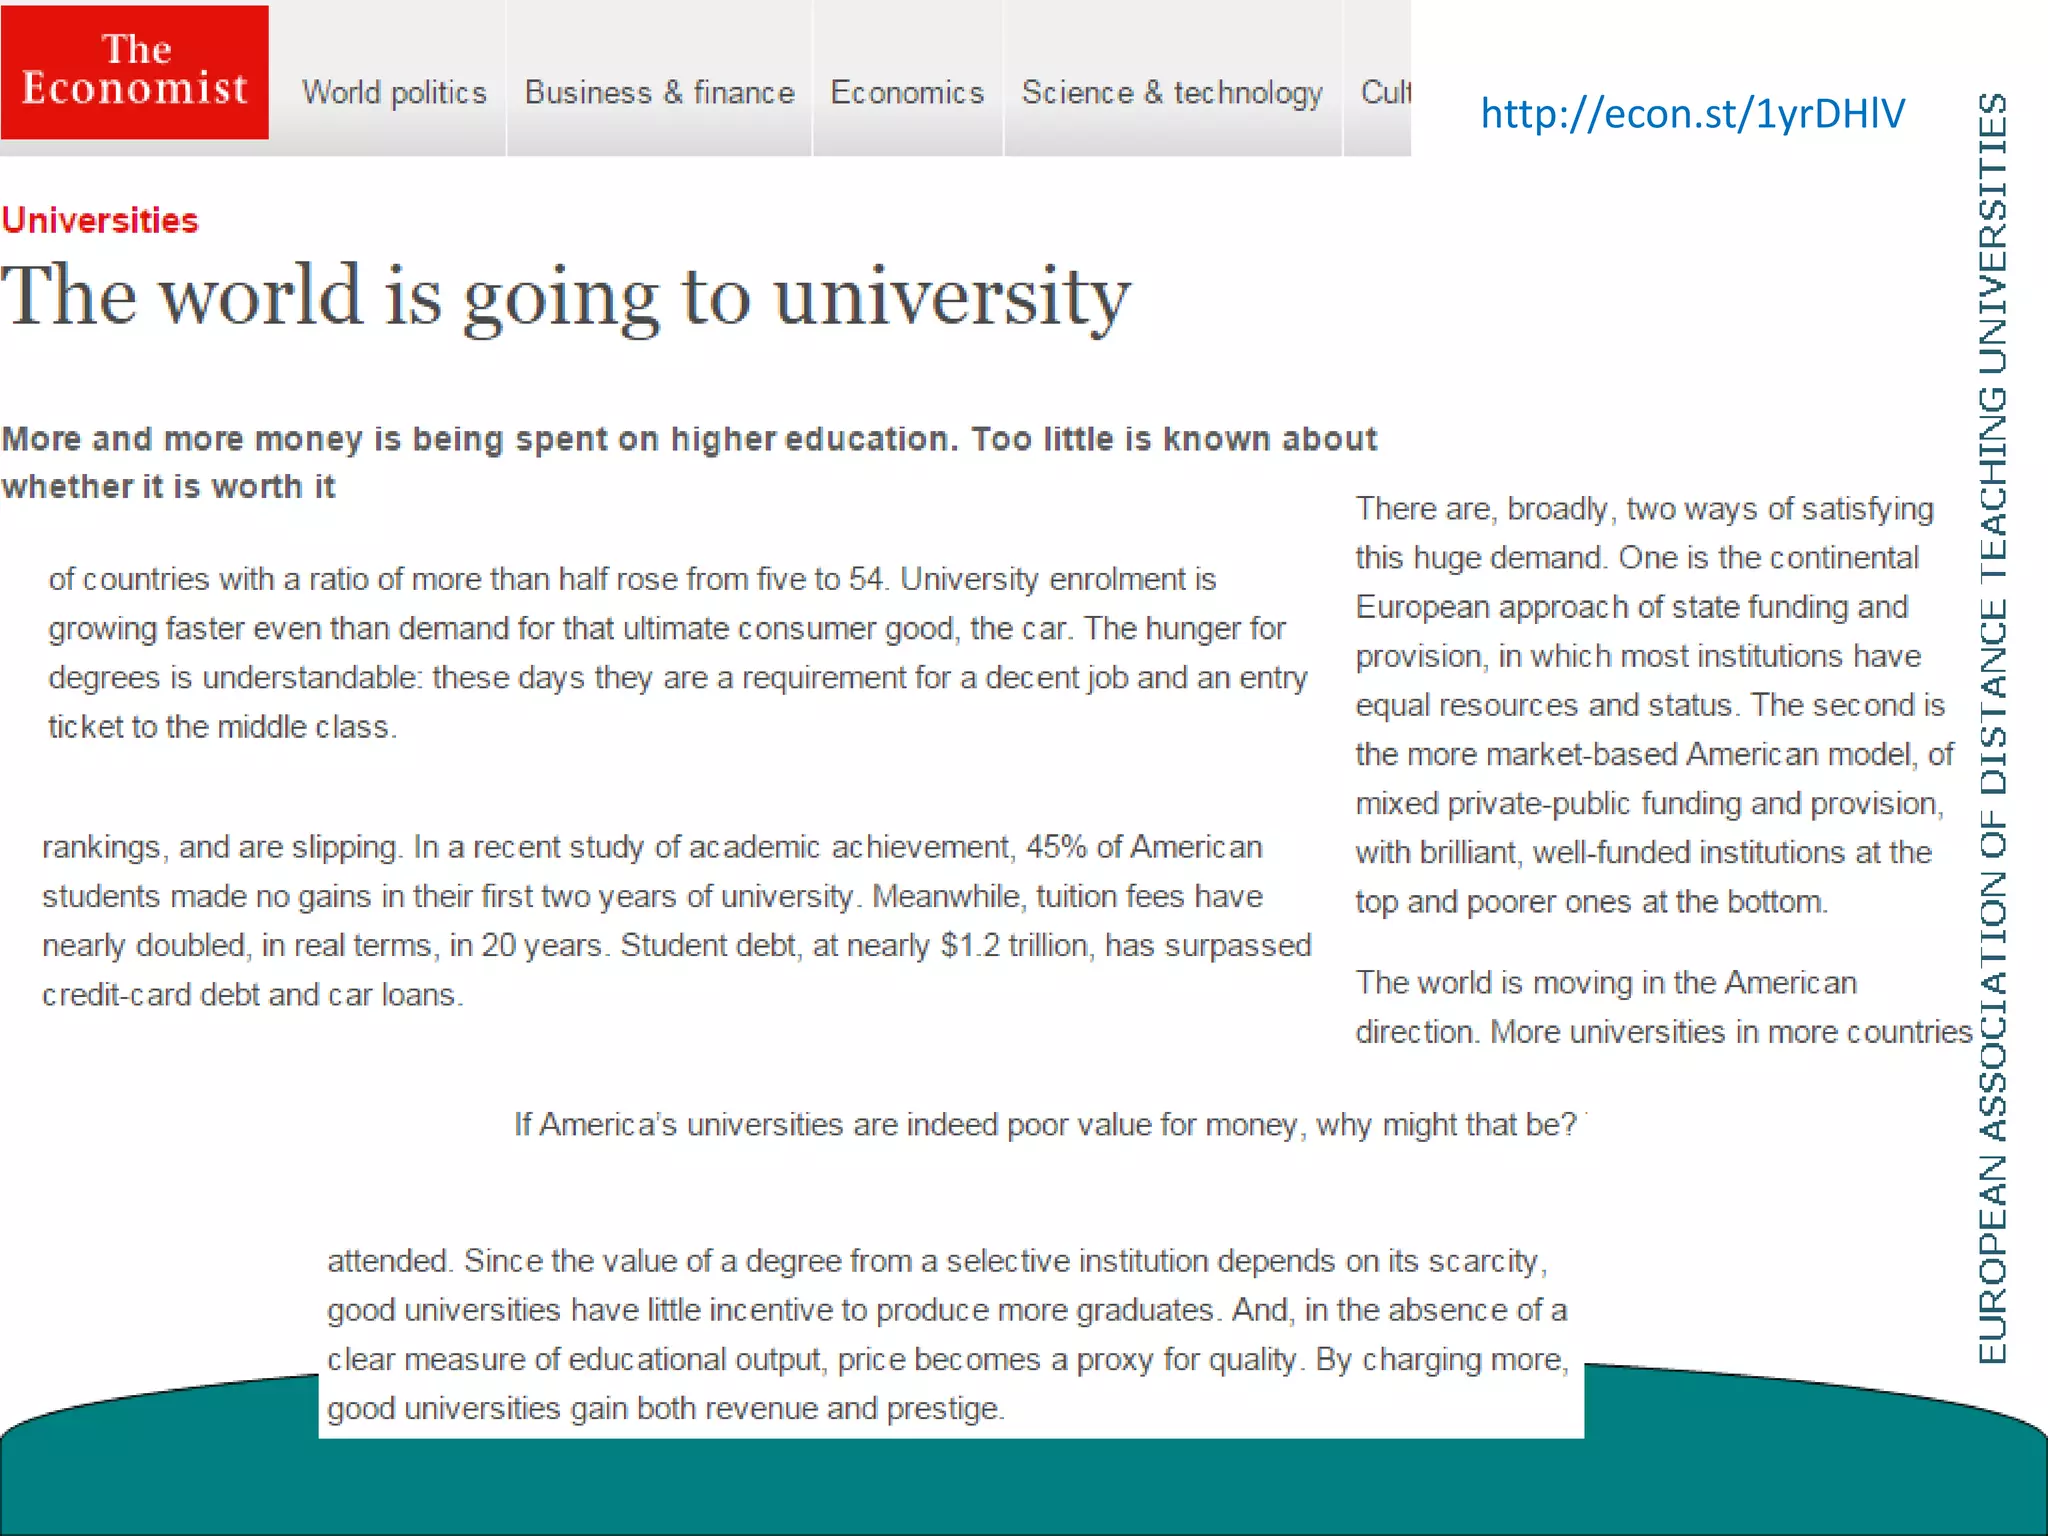This screenshot has height=1536, width=2048.
Task: Click the paragraph starting 'There are, broadly, two ways'
Action: click(1654, 705)
